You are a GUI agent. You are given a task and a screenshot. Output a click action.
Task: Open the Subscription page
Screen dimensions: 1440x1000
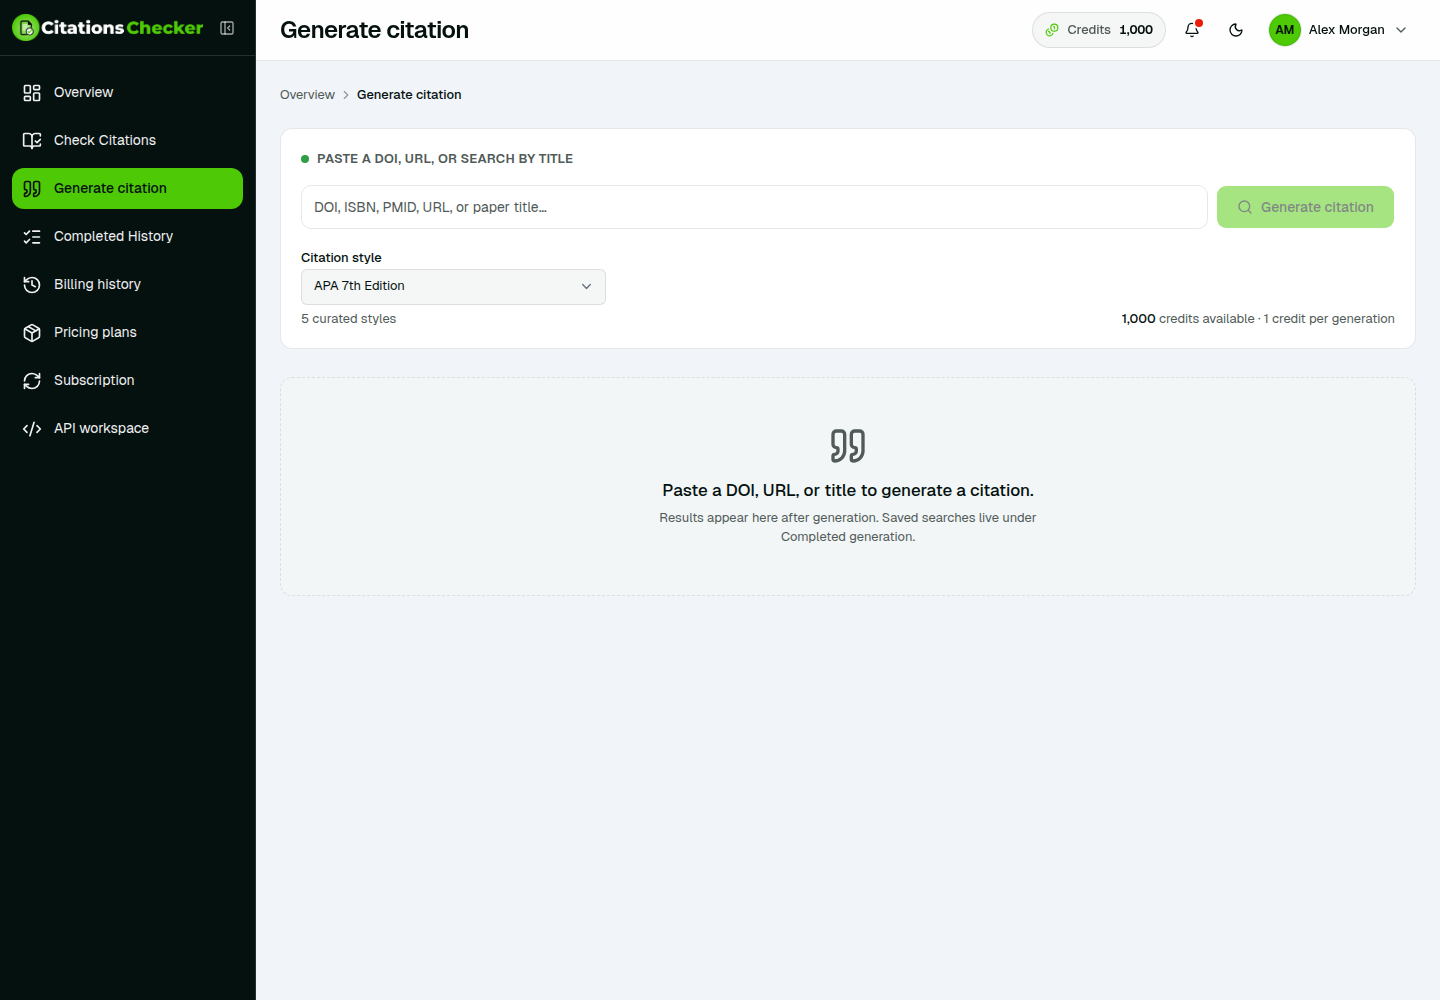click(x=127, y=381)
